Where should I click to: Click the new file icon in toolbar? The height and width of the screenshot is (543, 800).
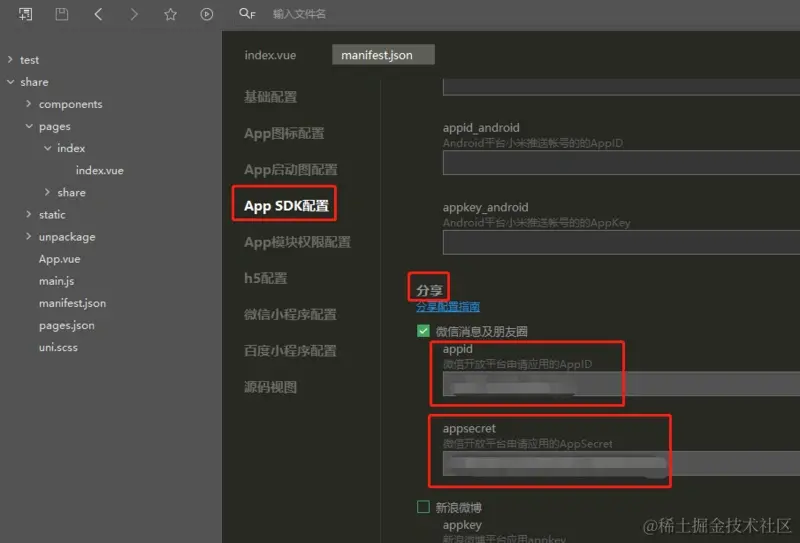[25, 14]
